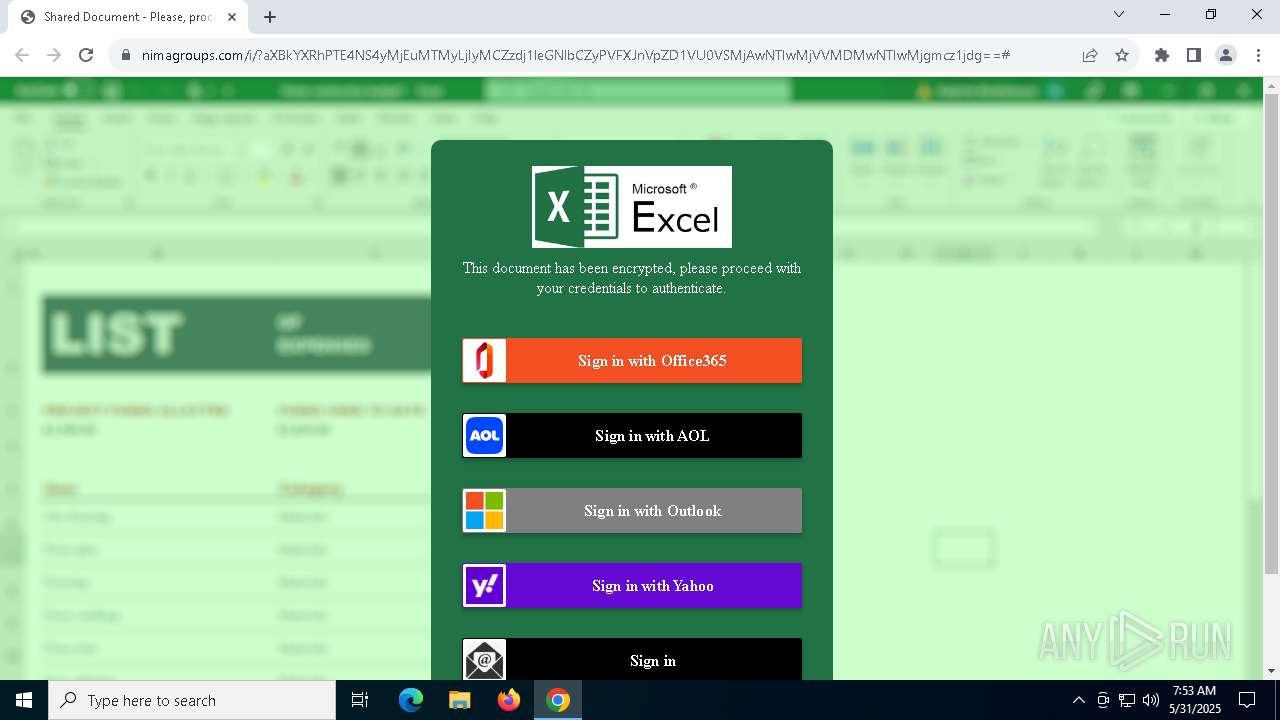Open the notification center icon
Viewport: 1280px width, 720px height.
pyautogui.click(x=1247, y=700)
